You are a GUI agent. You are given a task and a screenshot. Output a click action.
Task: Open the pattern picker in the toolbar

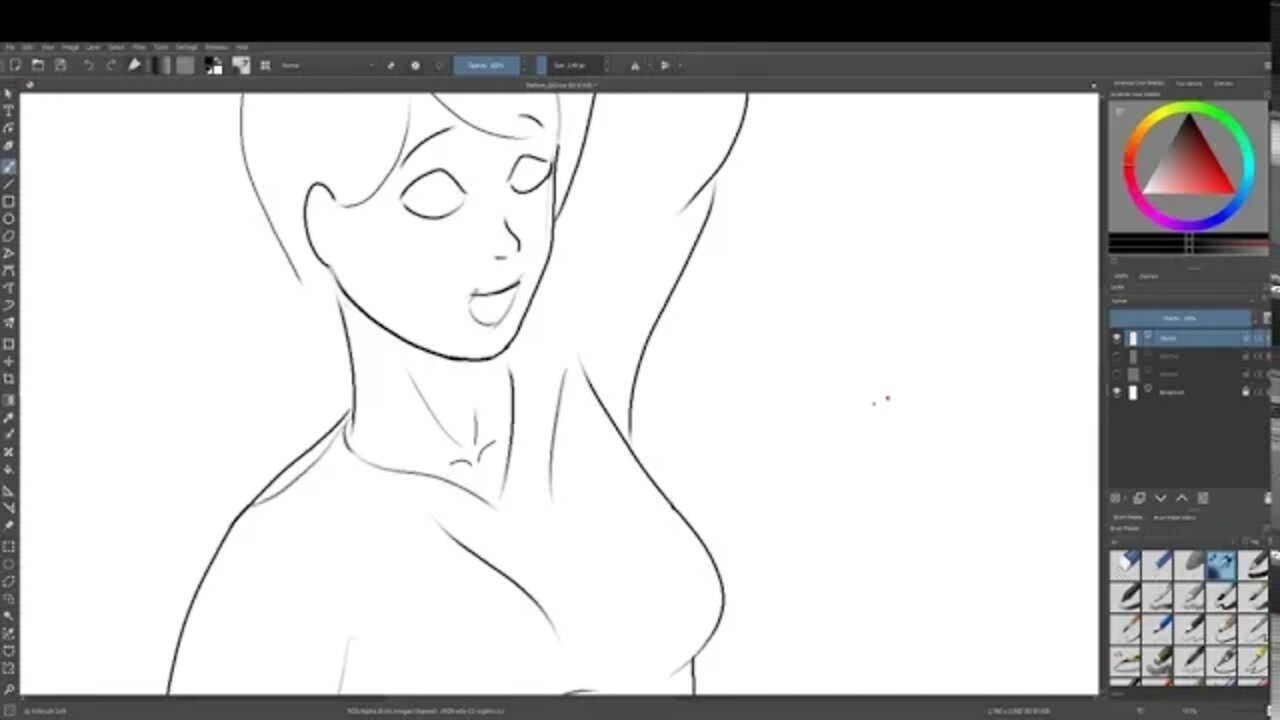[x=185, y=65]
